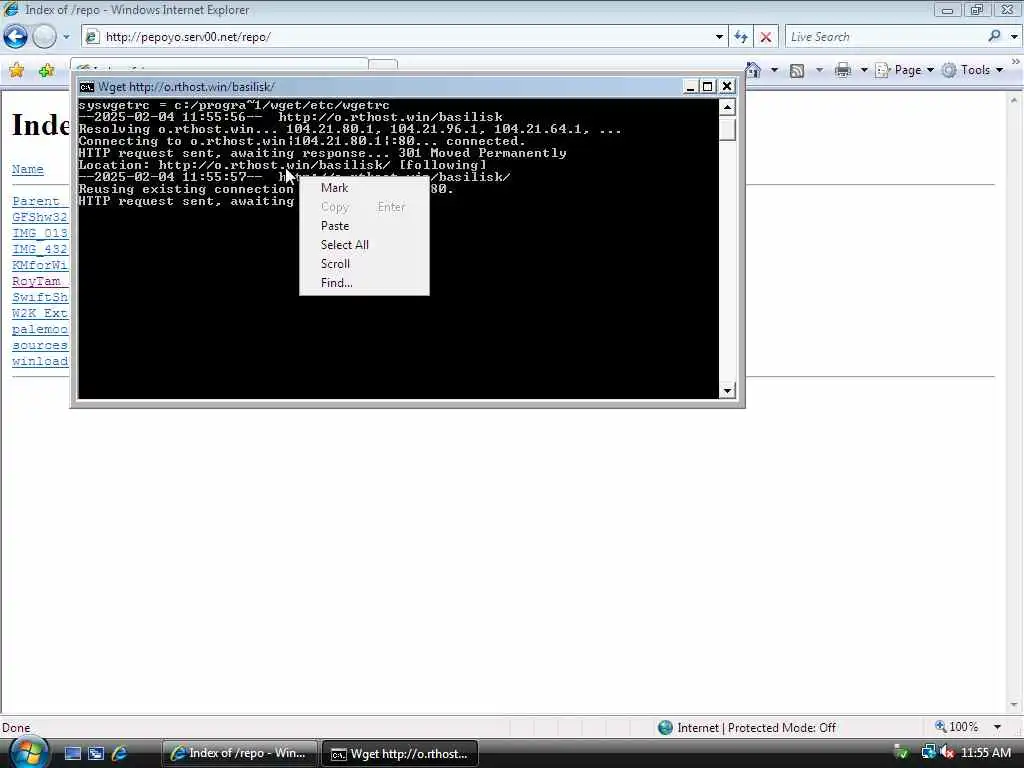
Task: Click the muted volume tray icon
Action: pyautogui.click(x=948, y=753)
